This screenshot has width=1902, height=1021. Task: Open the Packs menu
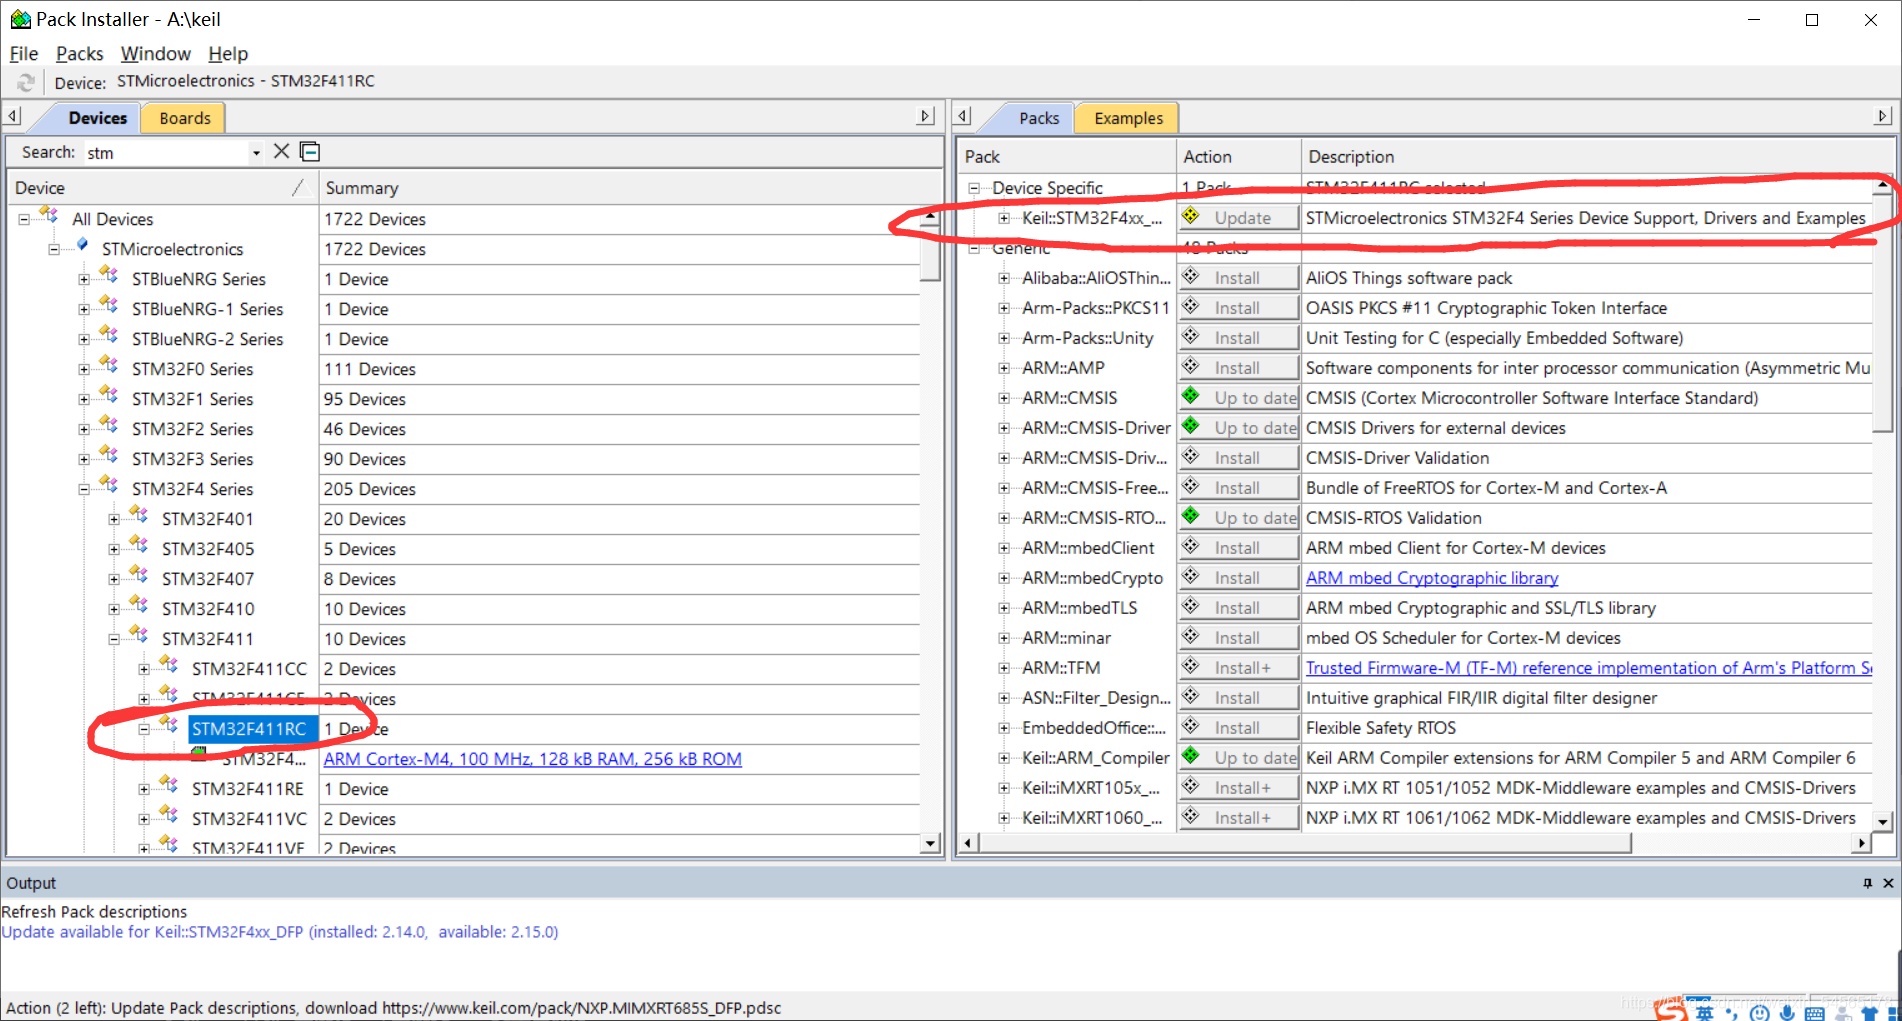(79, 53)
